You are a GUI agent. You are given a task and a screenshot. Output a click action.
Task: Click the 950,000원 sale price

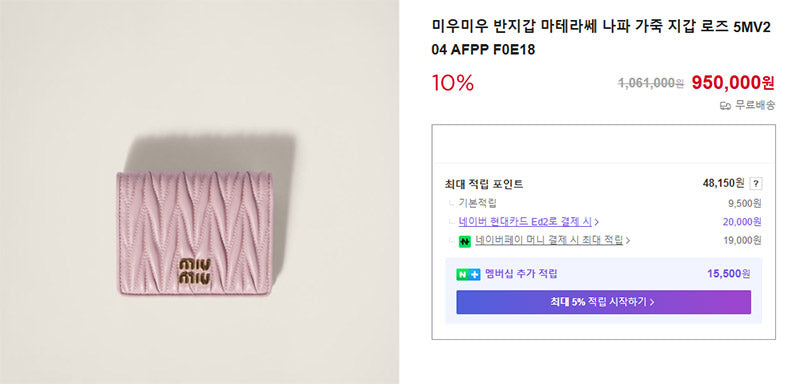[733, 83]
